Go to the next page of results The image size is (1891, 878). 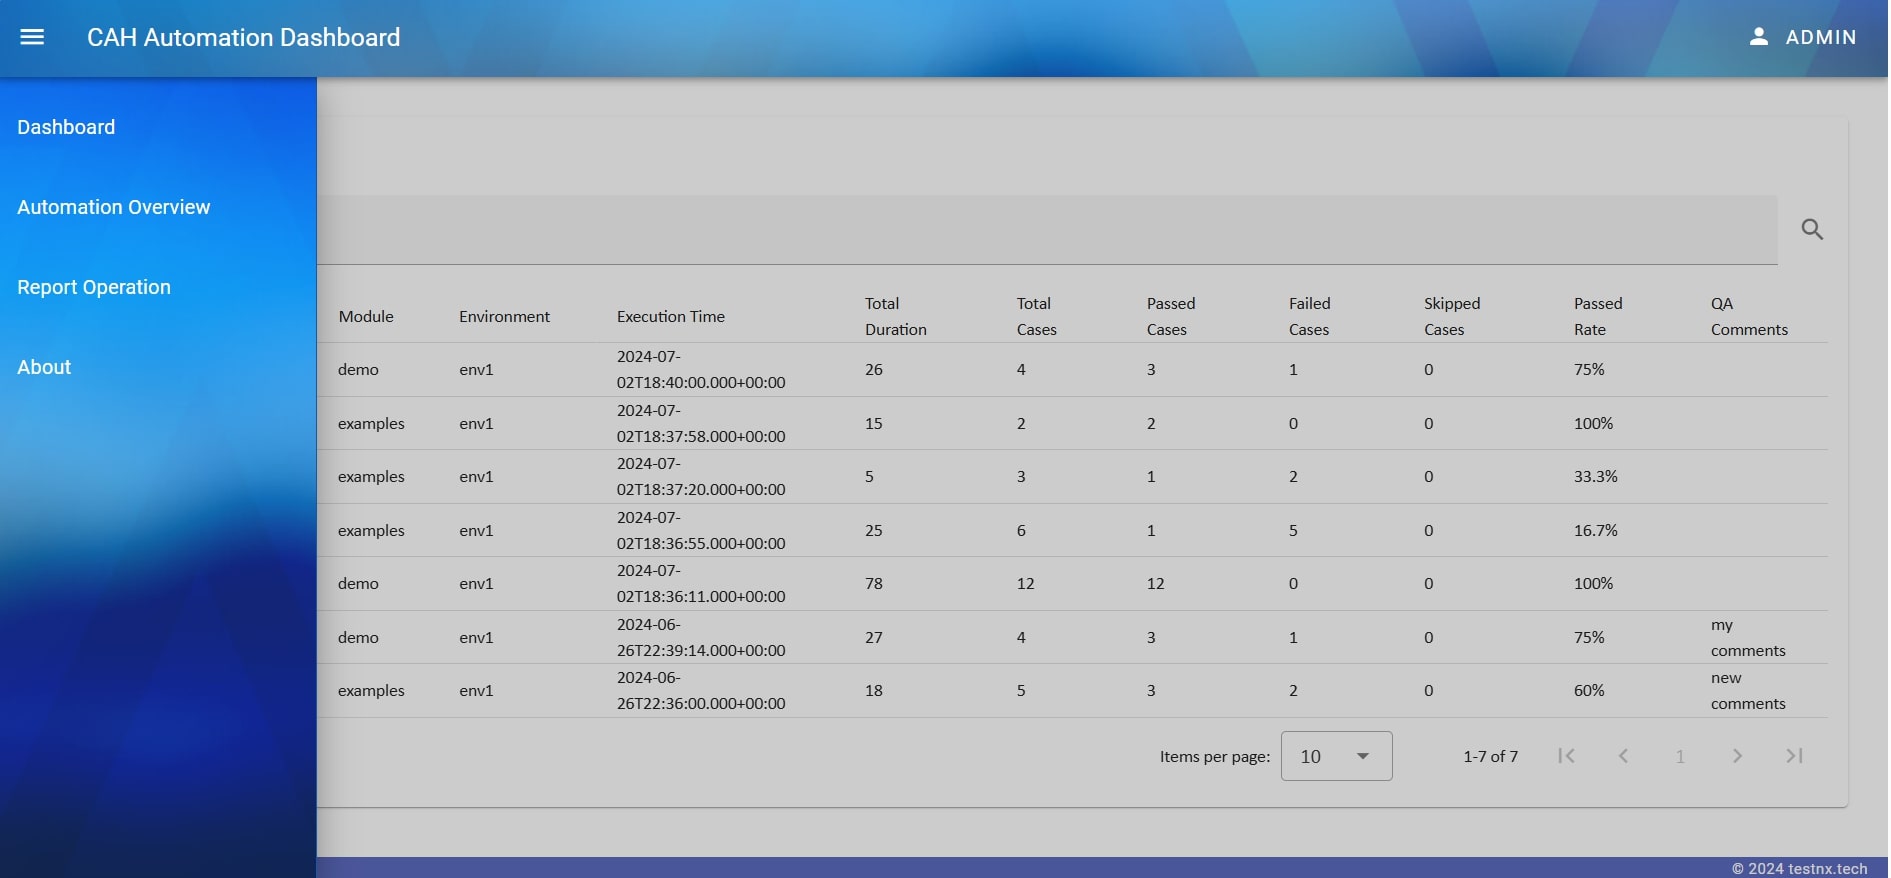[1737, 756]
